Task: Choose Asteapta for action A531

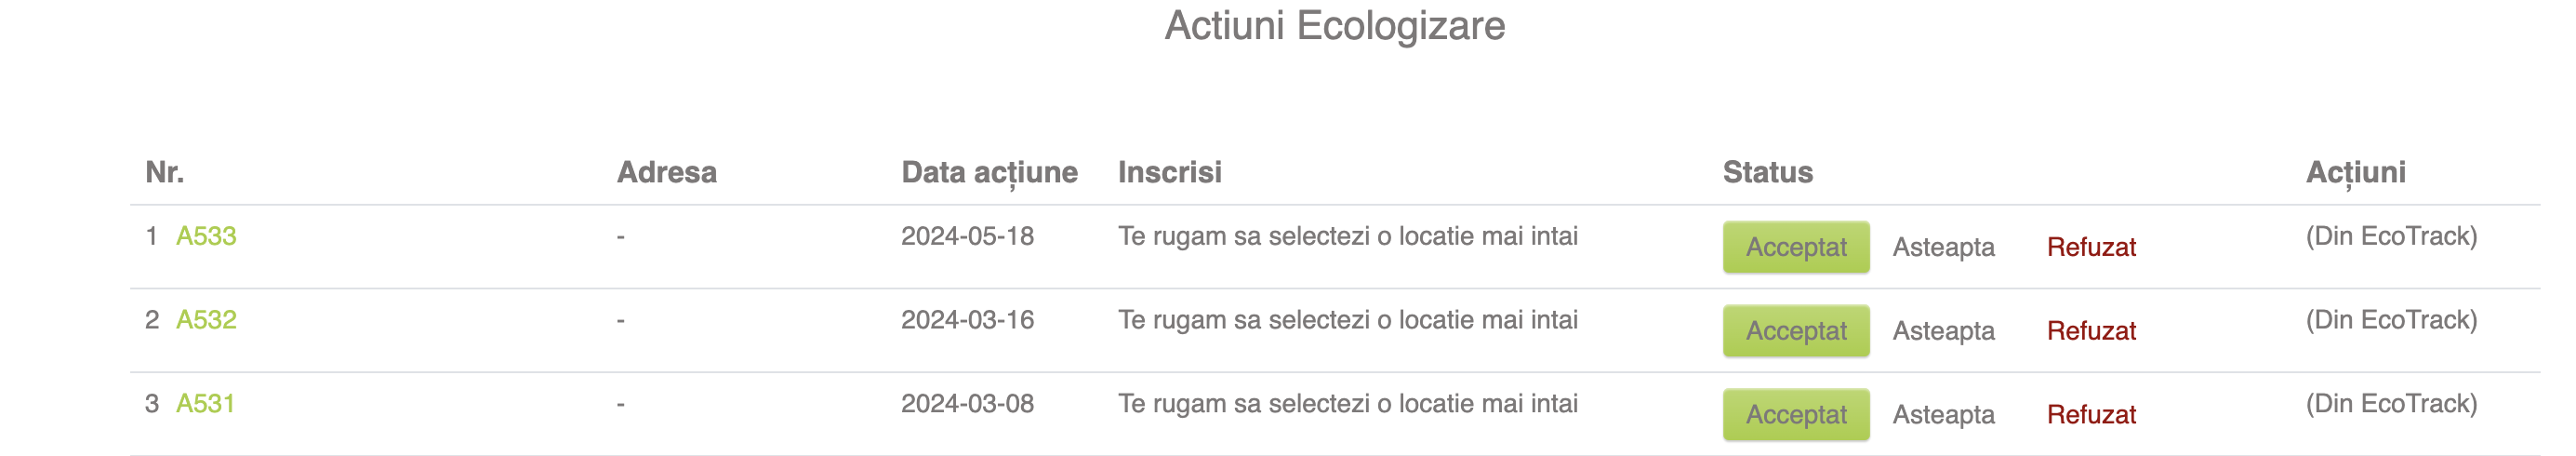Action: point(1943,415)
